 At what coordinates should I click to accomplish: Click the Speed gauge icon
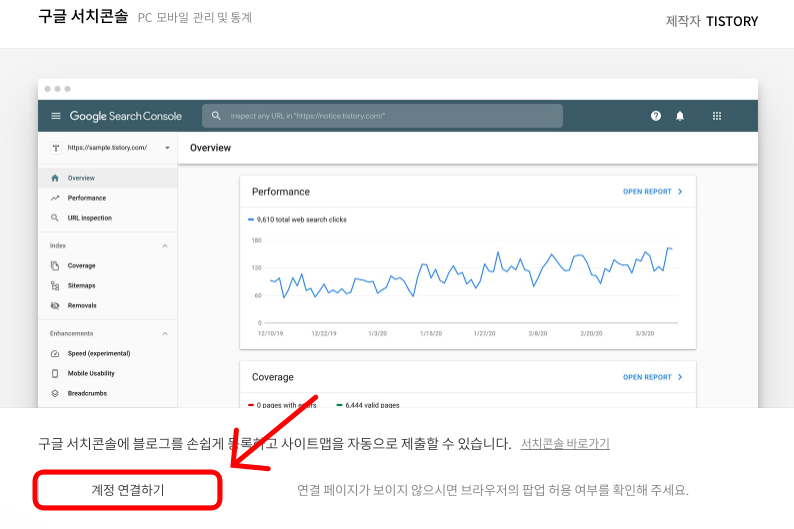pos(55,353)
